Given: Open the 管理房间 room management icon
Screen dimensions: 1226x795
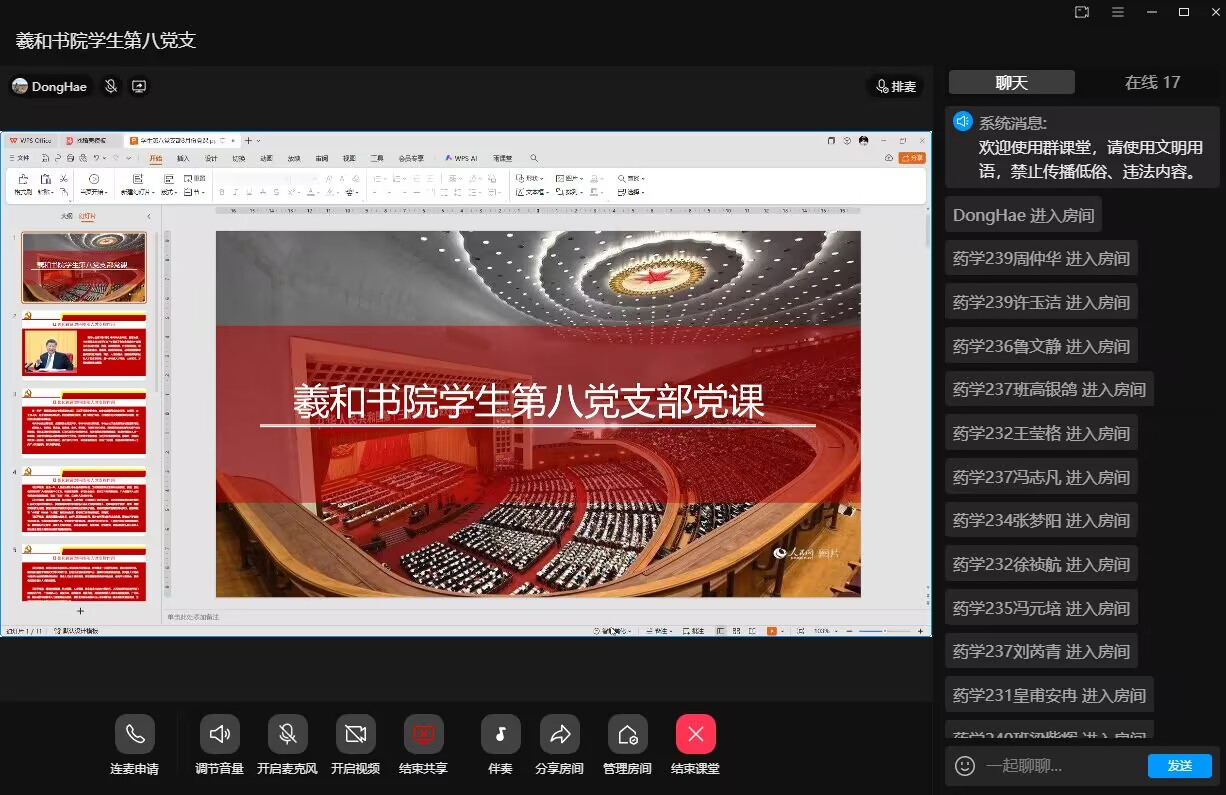Looking at the screenshot, I should (x=627, y=735).
